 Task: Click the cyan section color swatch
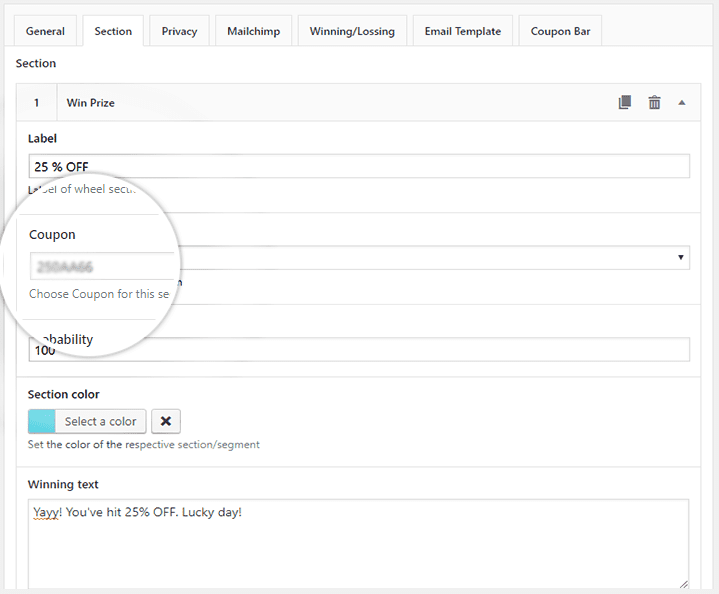[42, 421]
